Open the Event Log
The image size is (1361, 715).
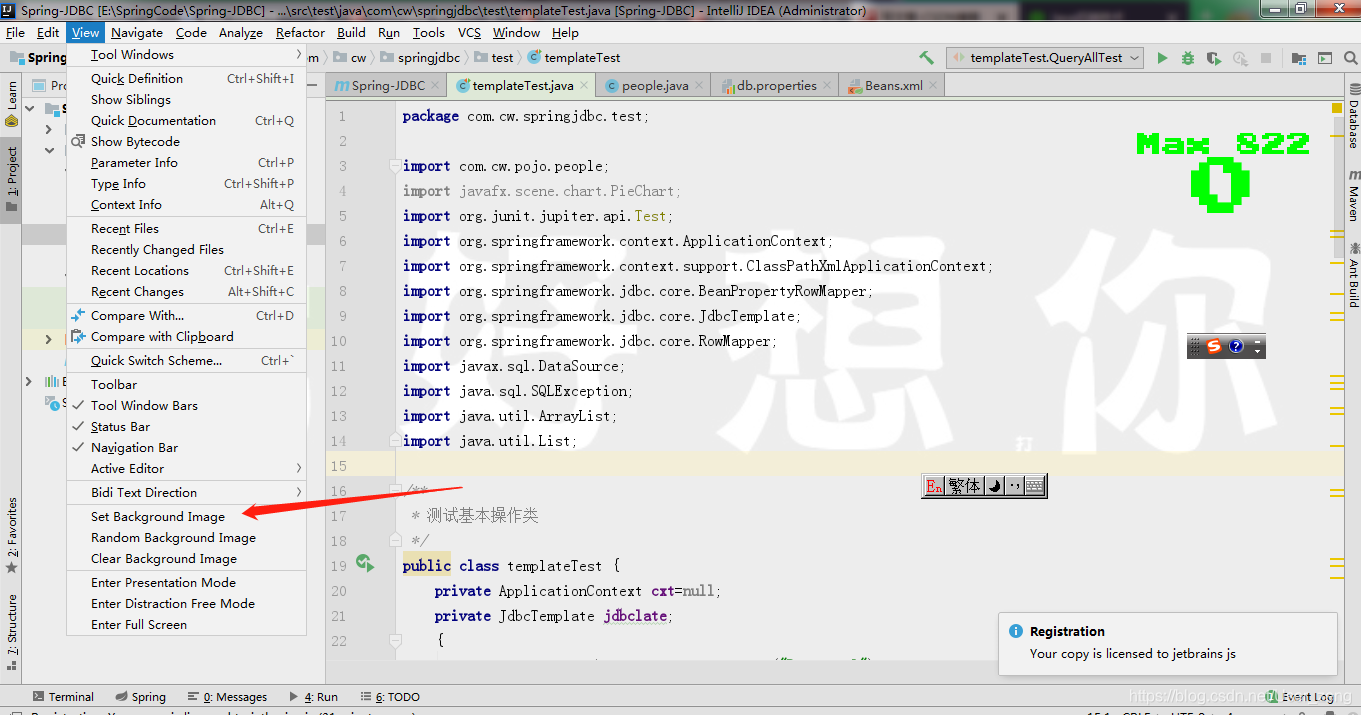1300,697
